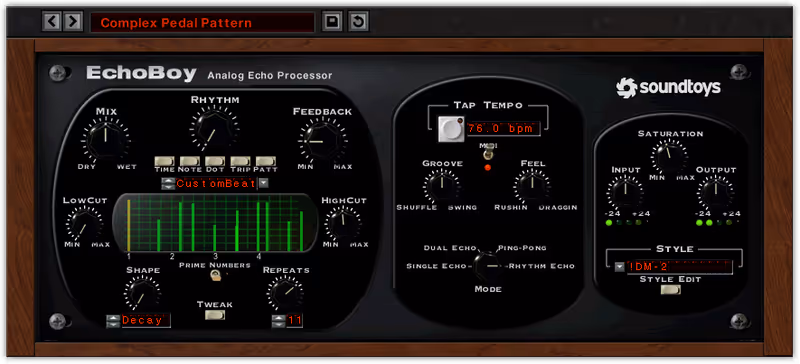Click the Groove knob

click(x=442, y=186)
